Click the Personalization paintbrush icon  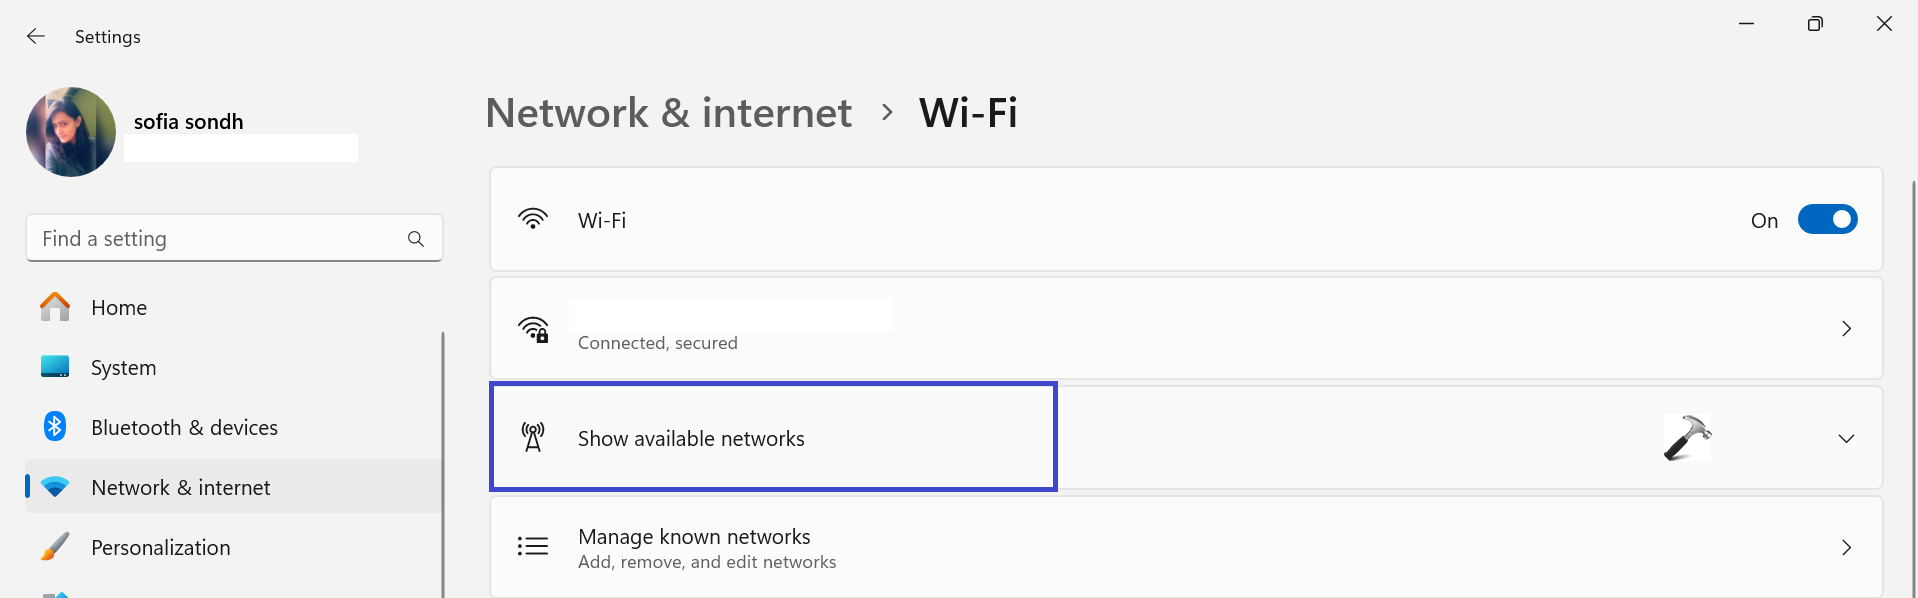(55, 547)
